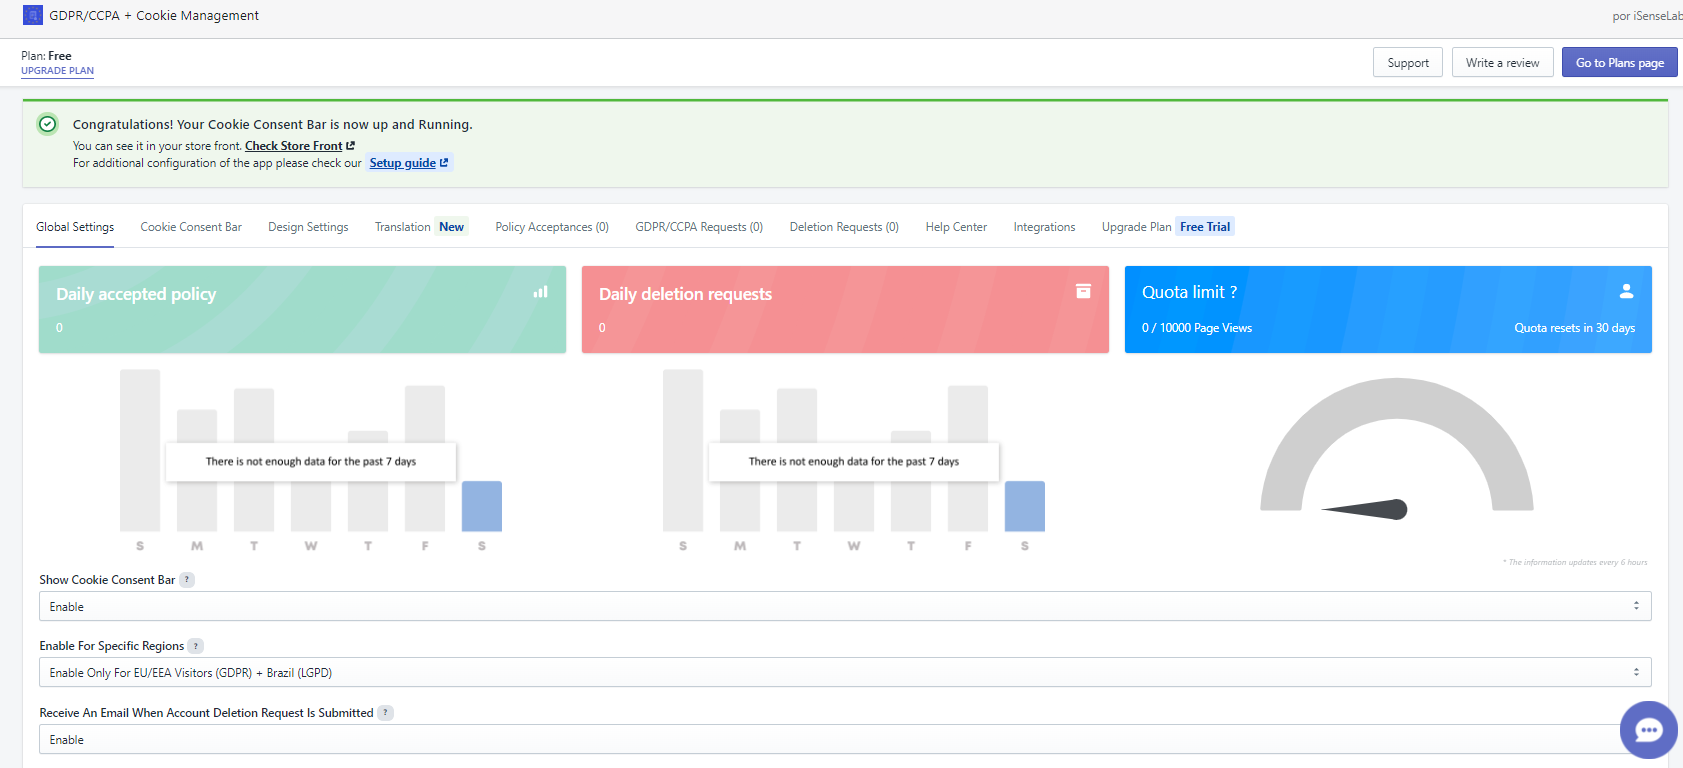Click the green success checkmark icon
The height and width of the screenshot is (768, 1683).
(47, 124)
